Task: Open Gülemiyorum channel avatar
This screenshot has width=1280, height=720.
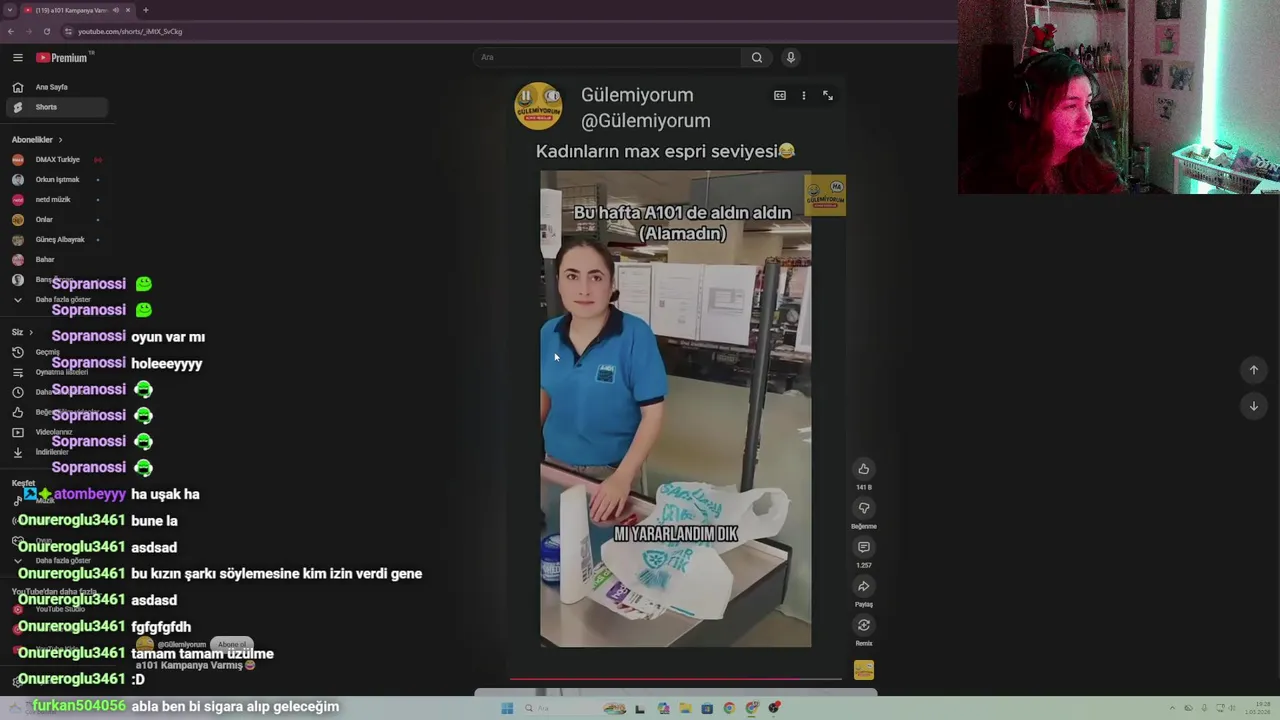Action: click(538, 106)
